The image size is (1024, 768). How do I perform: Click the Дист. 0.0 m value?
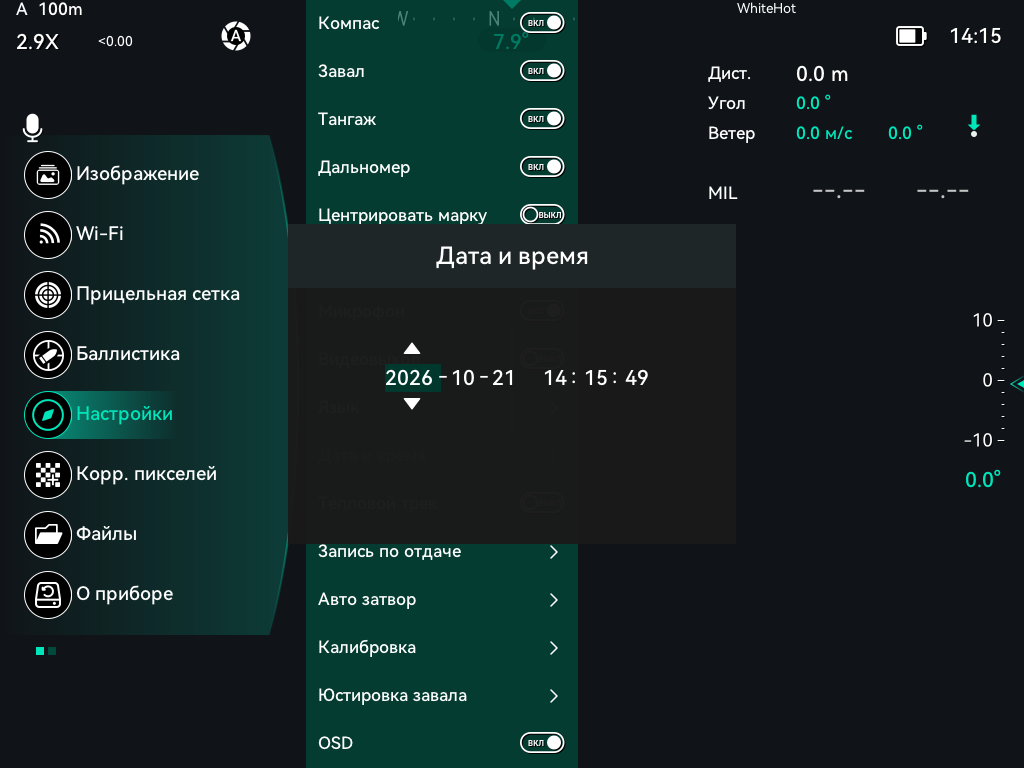pyautogui.click(x=822, y=74)
